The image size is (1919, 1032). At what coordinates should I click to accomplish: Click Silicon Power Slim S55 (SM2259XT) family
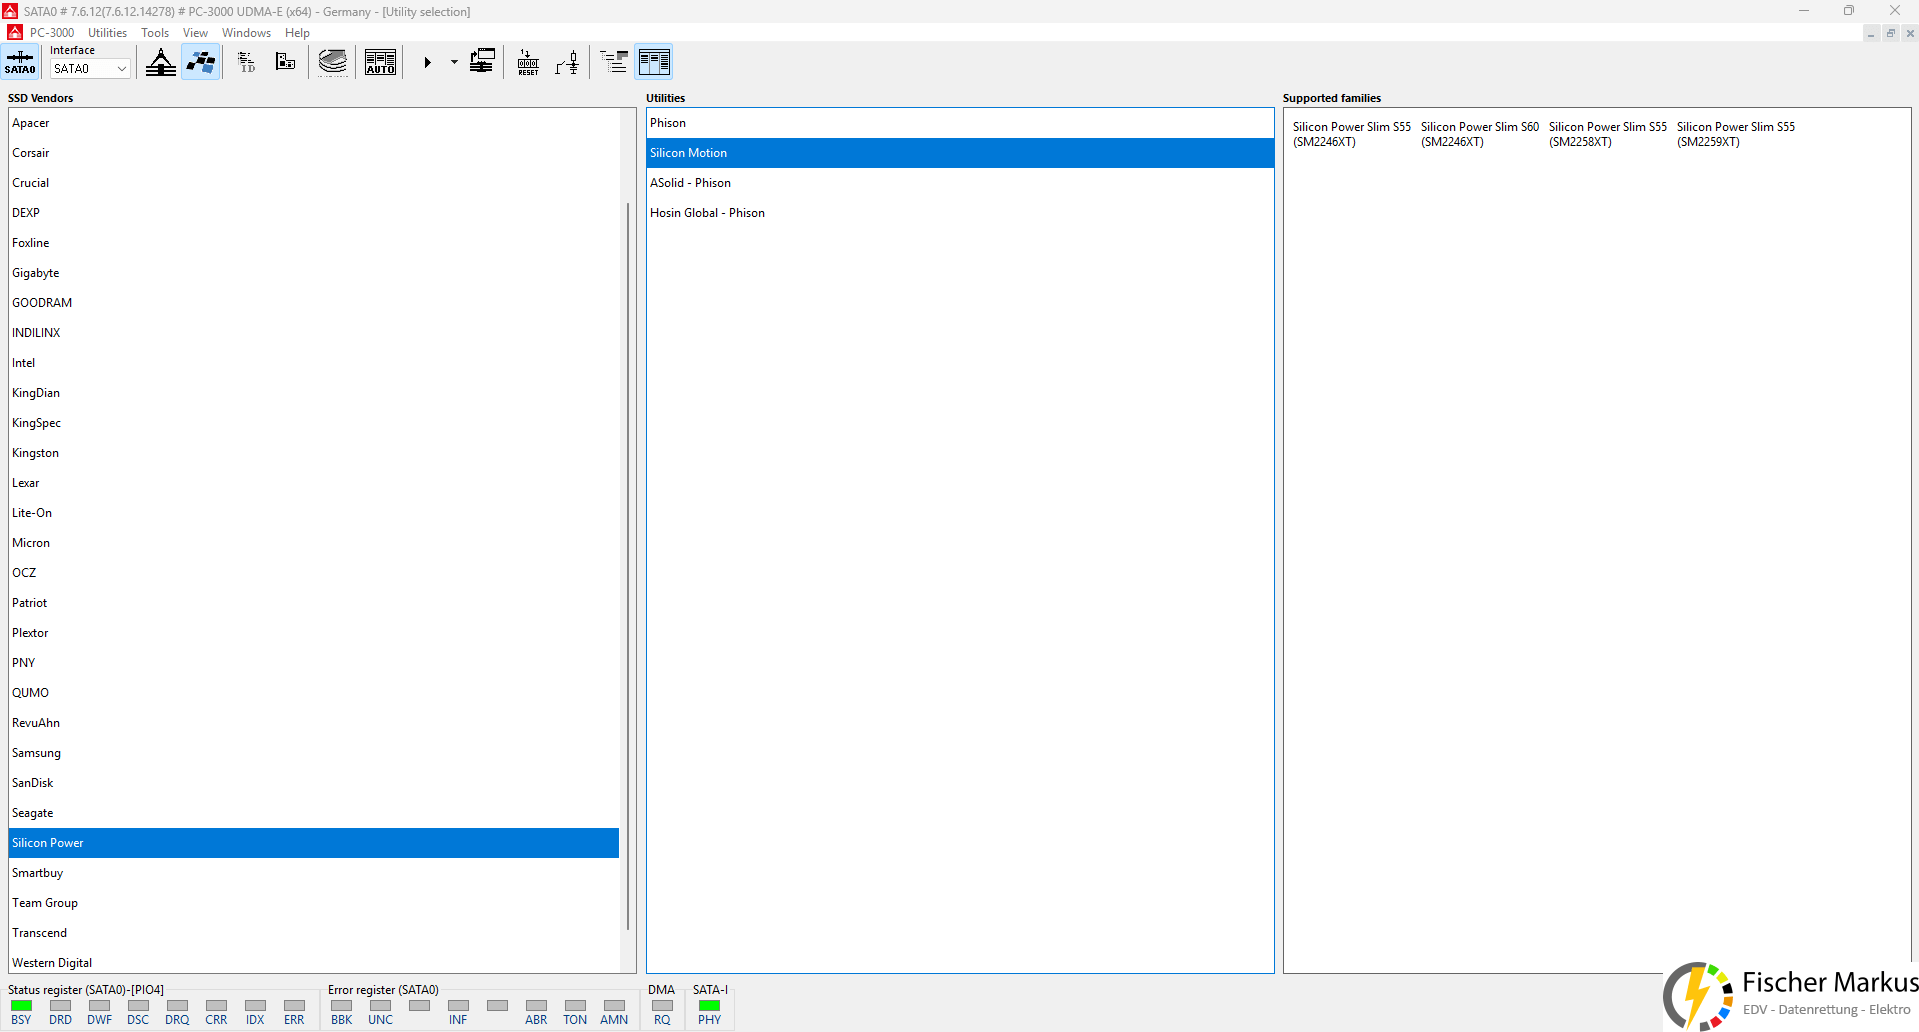pos(1735,134)
